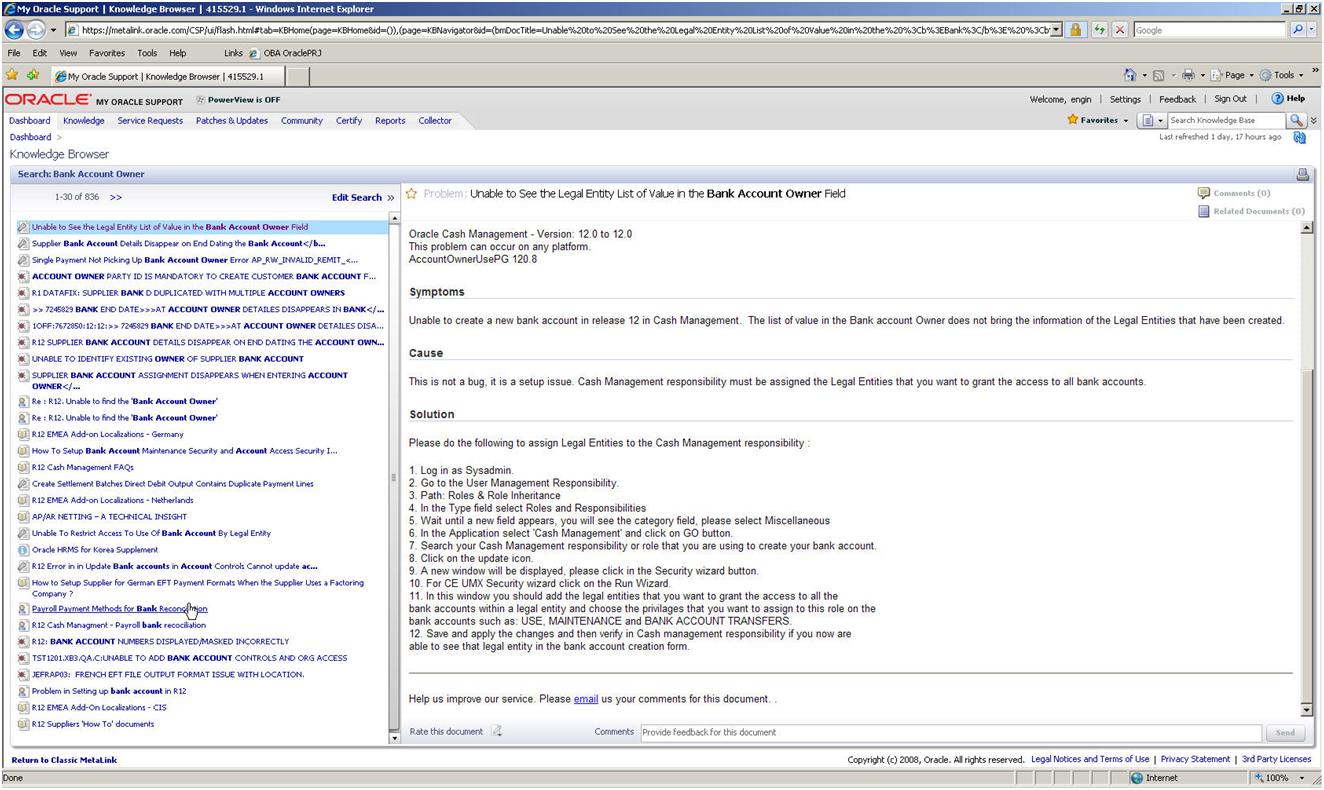This screenshot has height=790, width=1324.
Task: Open Return to Classic MetaLink link
Action: [64, 760]
